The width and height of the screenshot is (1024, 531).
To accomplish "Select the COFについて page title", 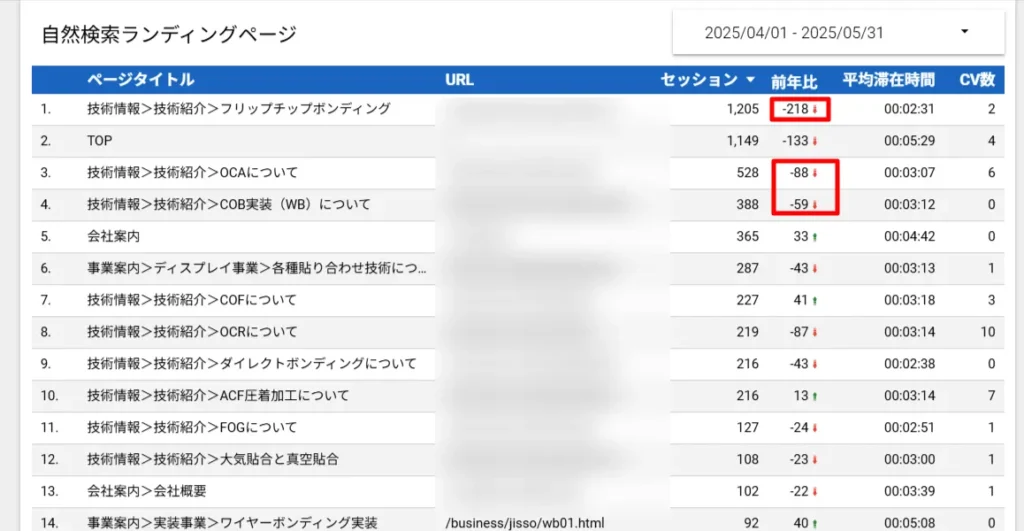I will click(x=192, y=300).
